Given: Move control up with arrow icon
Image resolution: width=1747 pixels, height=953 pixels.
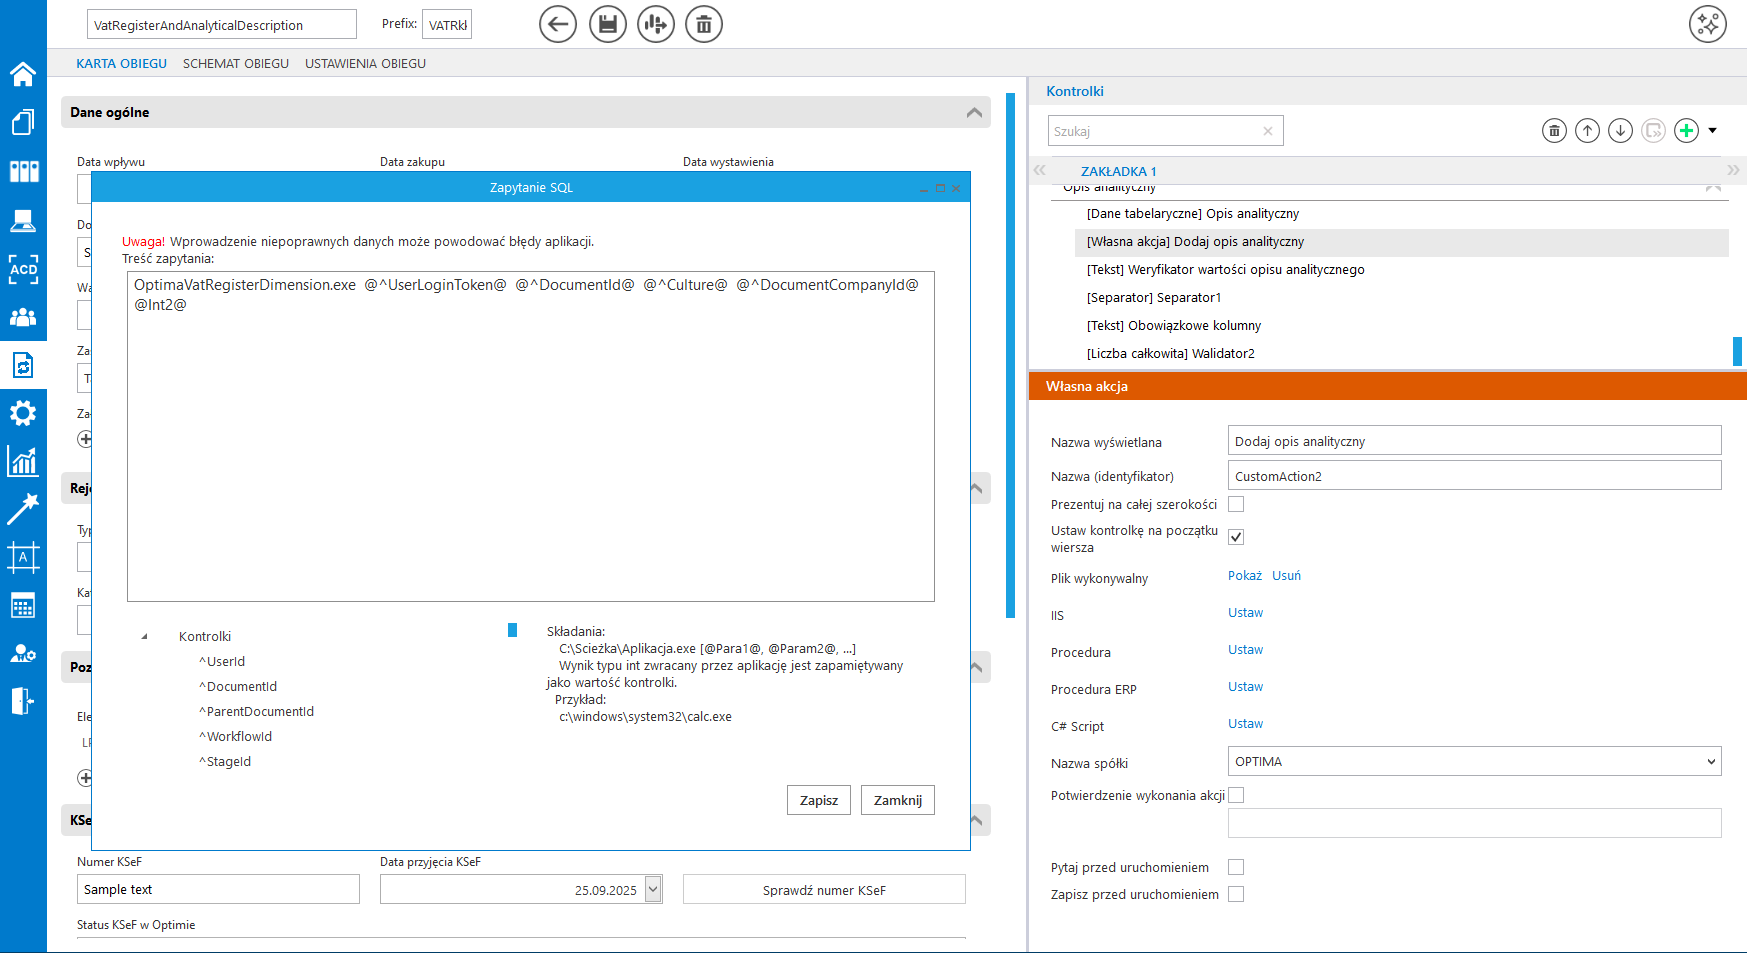Looking at the screenshot, I should click(1587, 131).
